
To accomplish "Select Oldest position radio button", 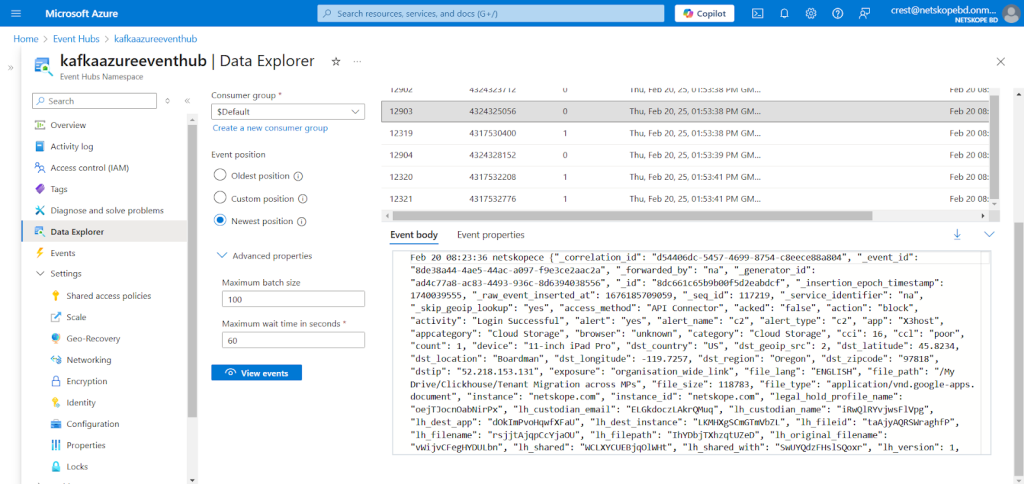I will 220,175.
